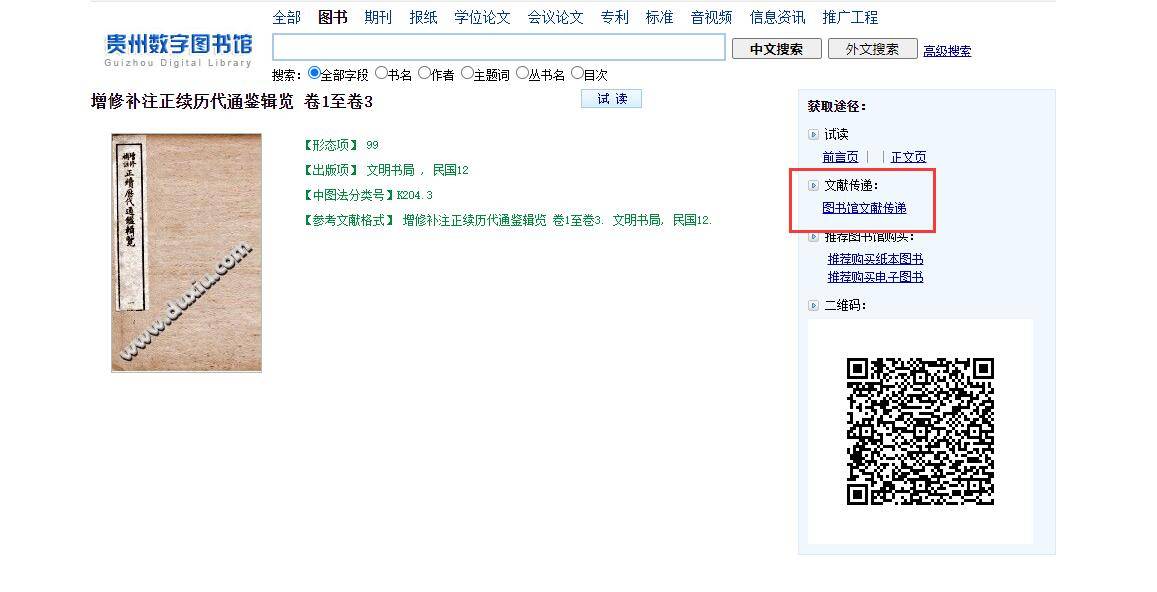Open the 学位论文 category tab

click(x=482, y=17)
